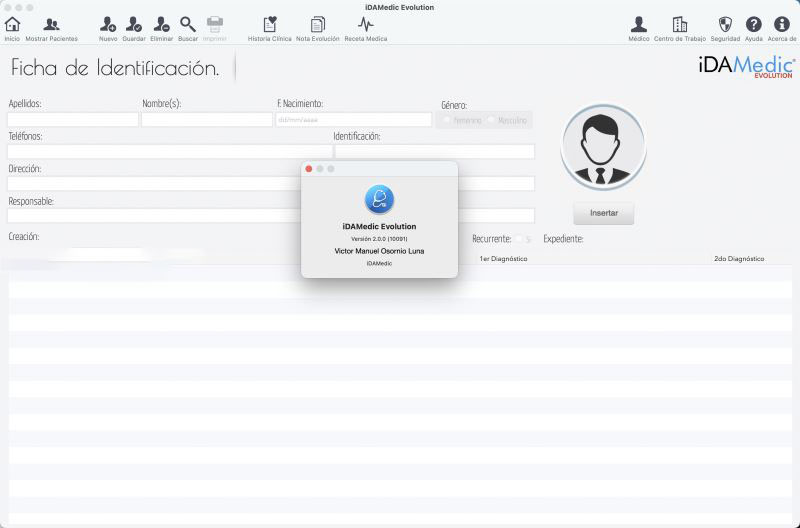Viewport: 800px width, 528px height.
Task: Focus the F. Nacimiento date field
Action: tap(354, 120)
